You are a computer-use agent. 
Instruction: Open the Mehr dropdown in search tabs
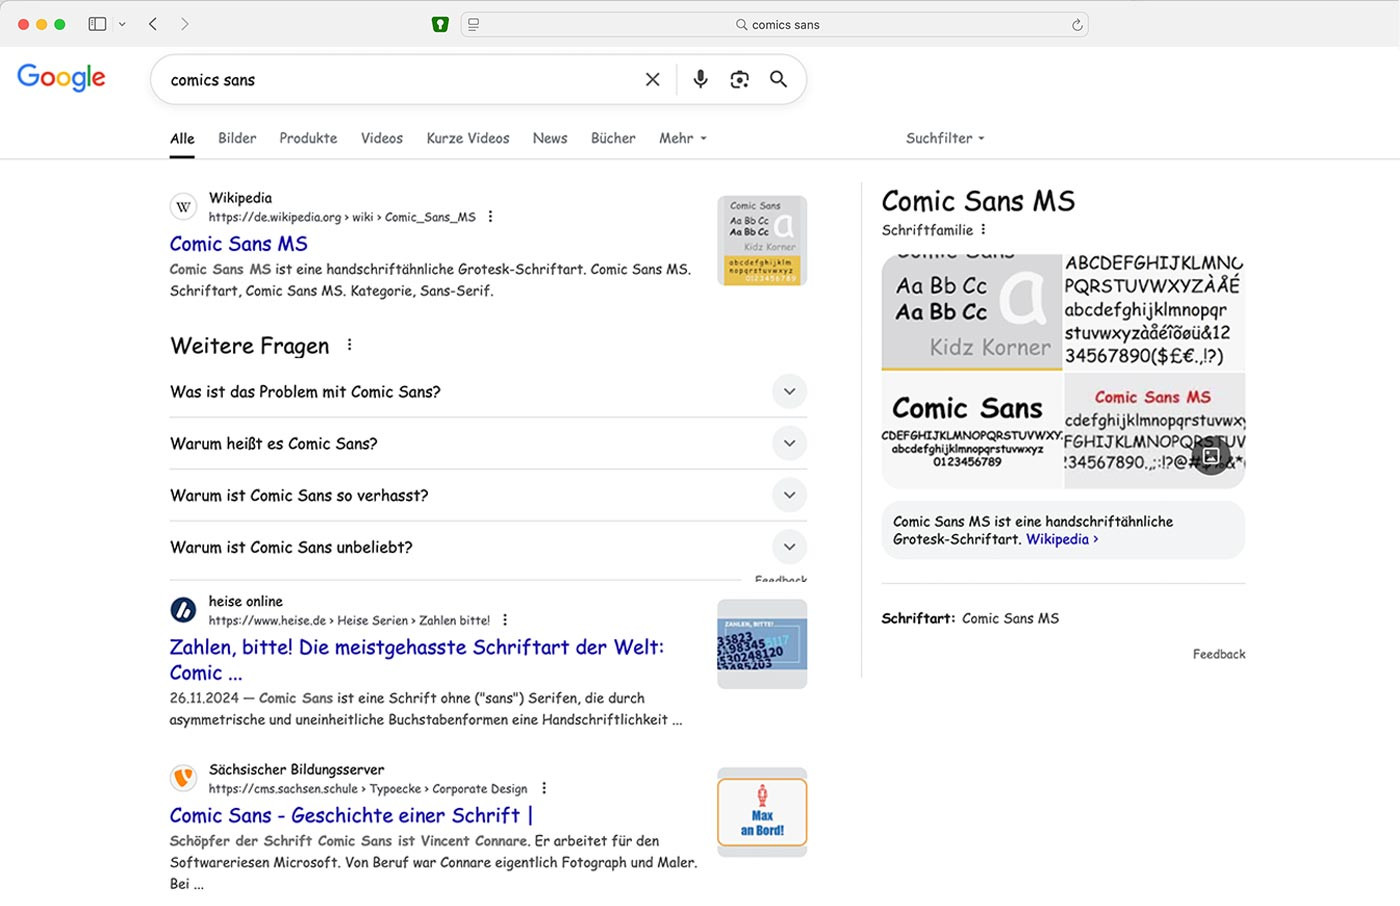(x=682, y=138)
